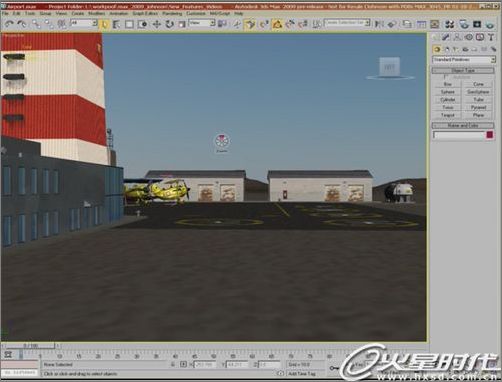Click the Unlink Selection icon
The height and width of the screenshot is (382, 502).
pos(49,24)
